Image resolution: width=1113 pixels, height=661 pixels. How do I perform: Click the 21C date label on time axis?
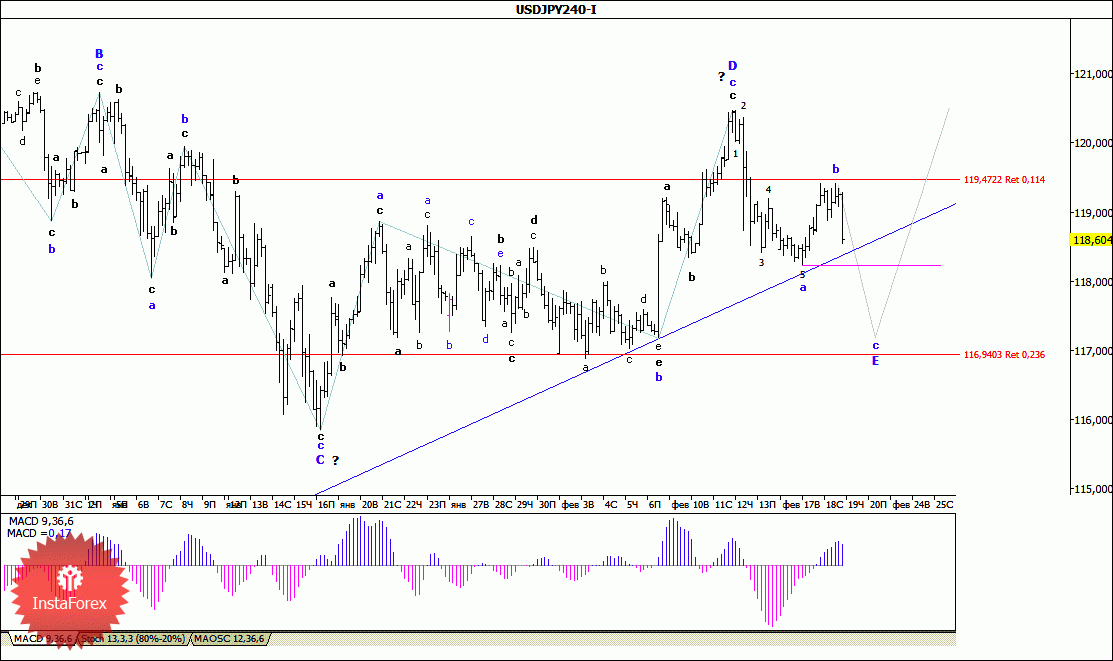click(x=393, y=504)
